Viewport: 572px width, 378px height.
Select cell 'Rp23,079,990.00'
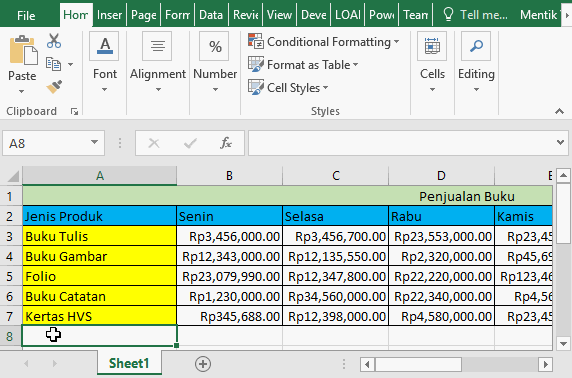pos(229,277)
